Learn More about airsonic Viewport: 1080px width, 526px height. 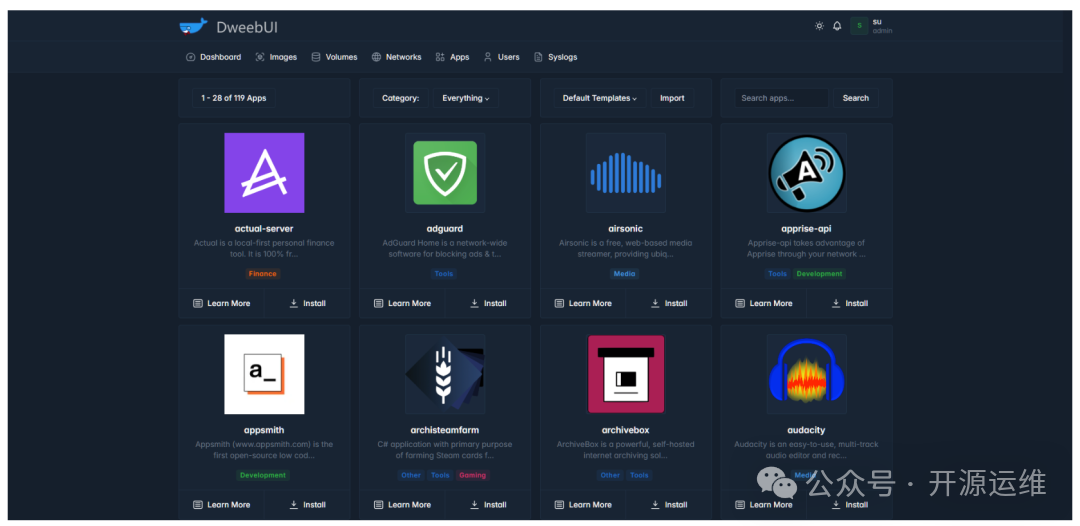pyautogui.click(x=583, y=303)
